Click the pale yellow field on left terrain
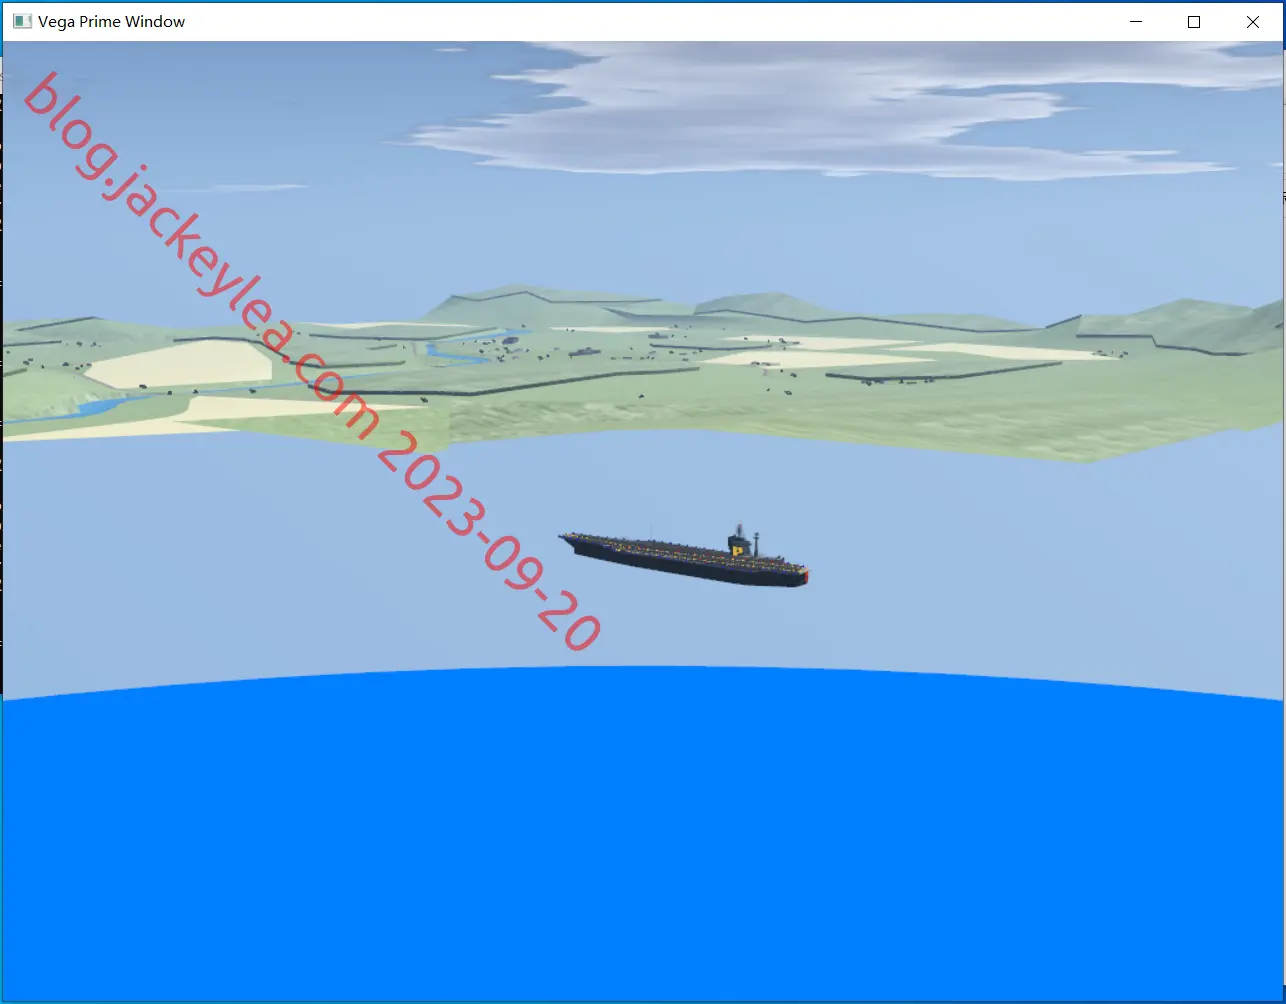Screen dimensions: 1286x1004 click(x=180, y=365)
